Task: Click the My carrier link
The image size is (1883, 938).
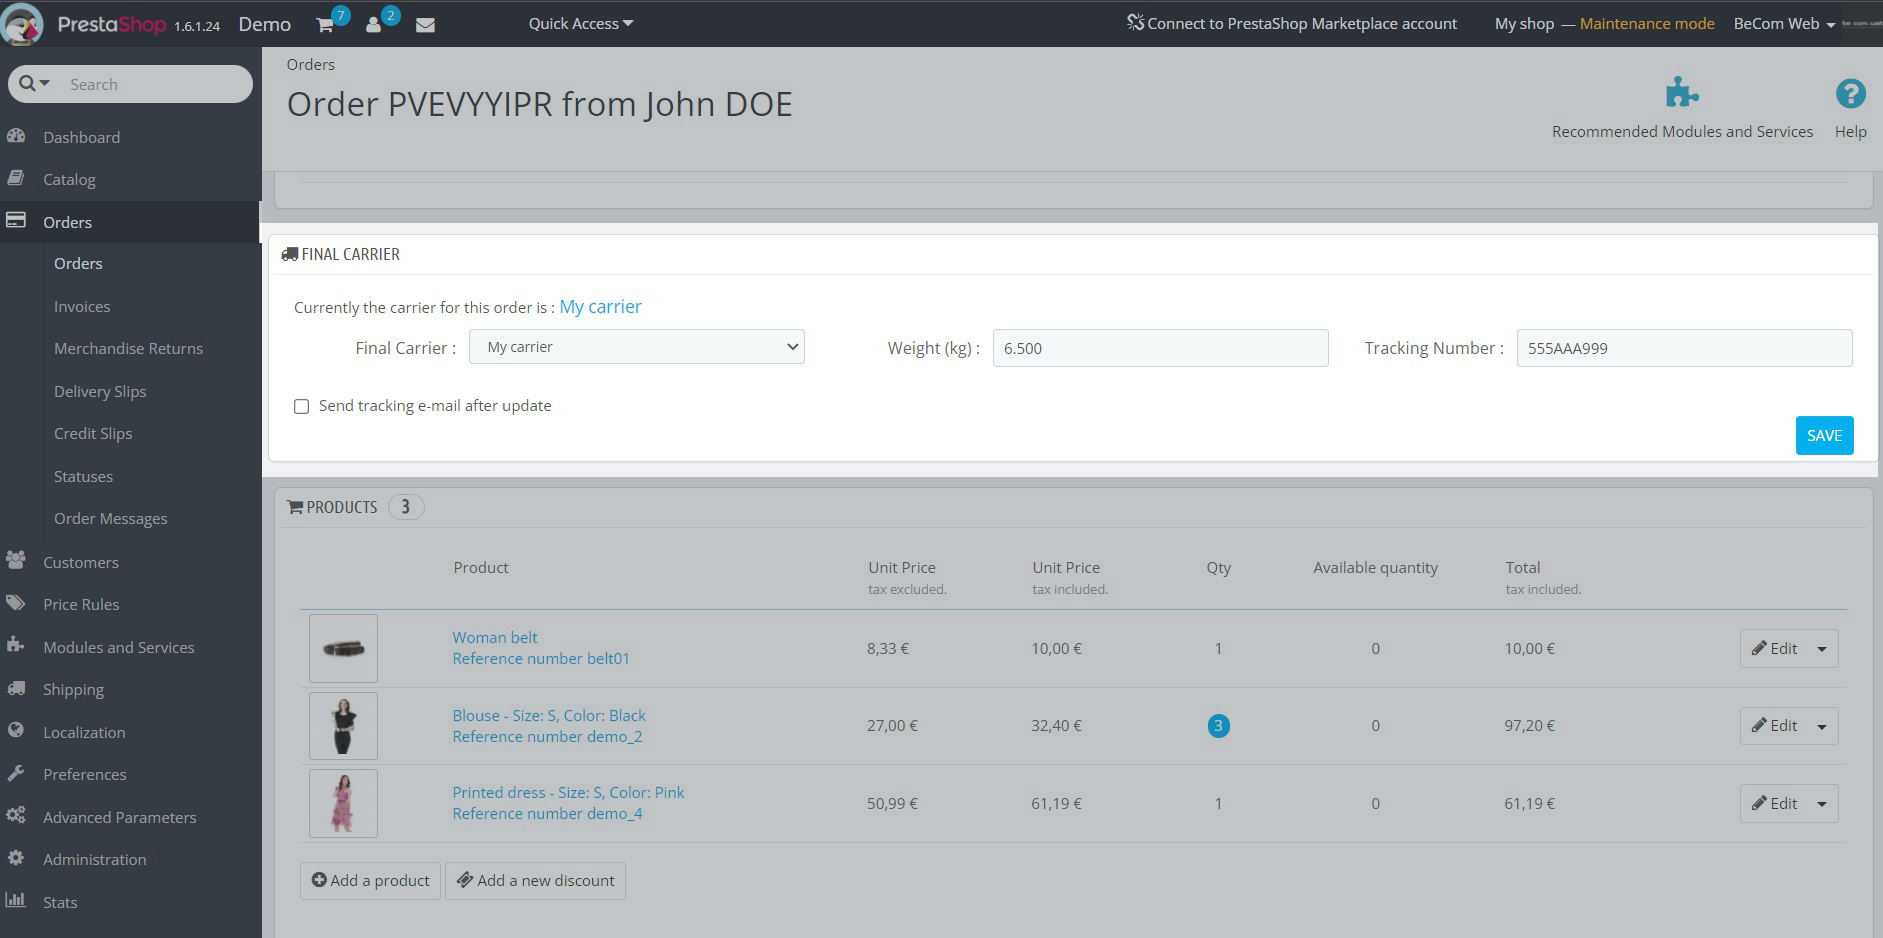Action: 600,307
